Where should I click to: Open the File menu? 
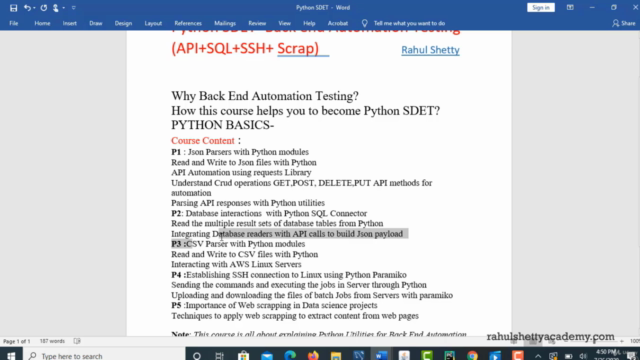(13, 23)
